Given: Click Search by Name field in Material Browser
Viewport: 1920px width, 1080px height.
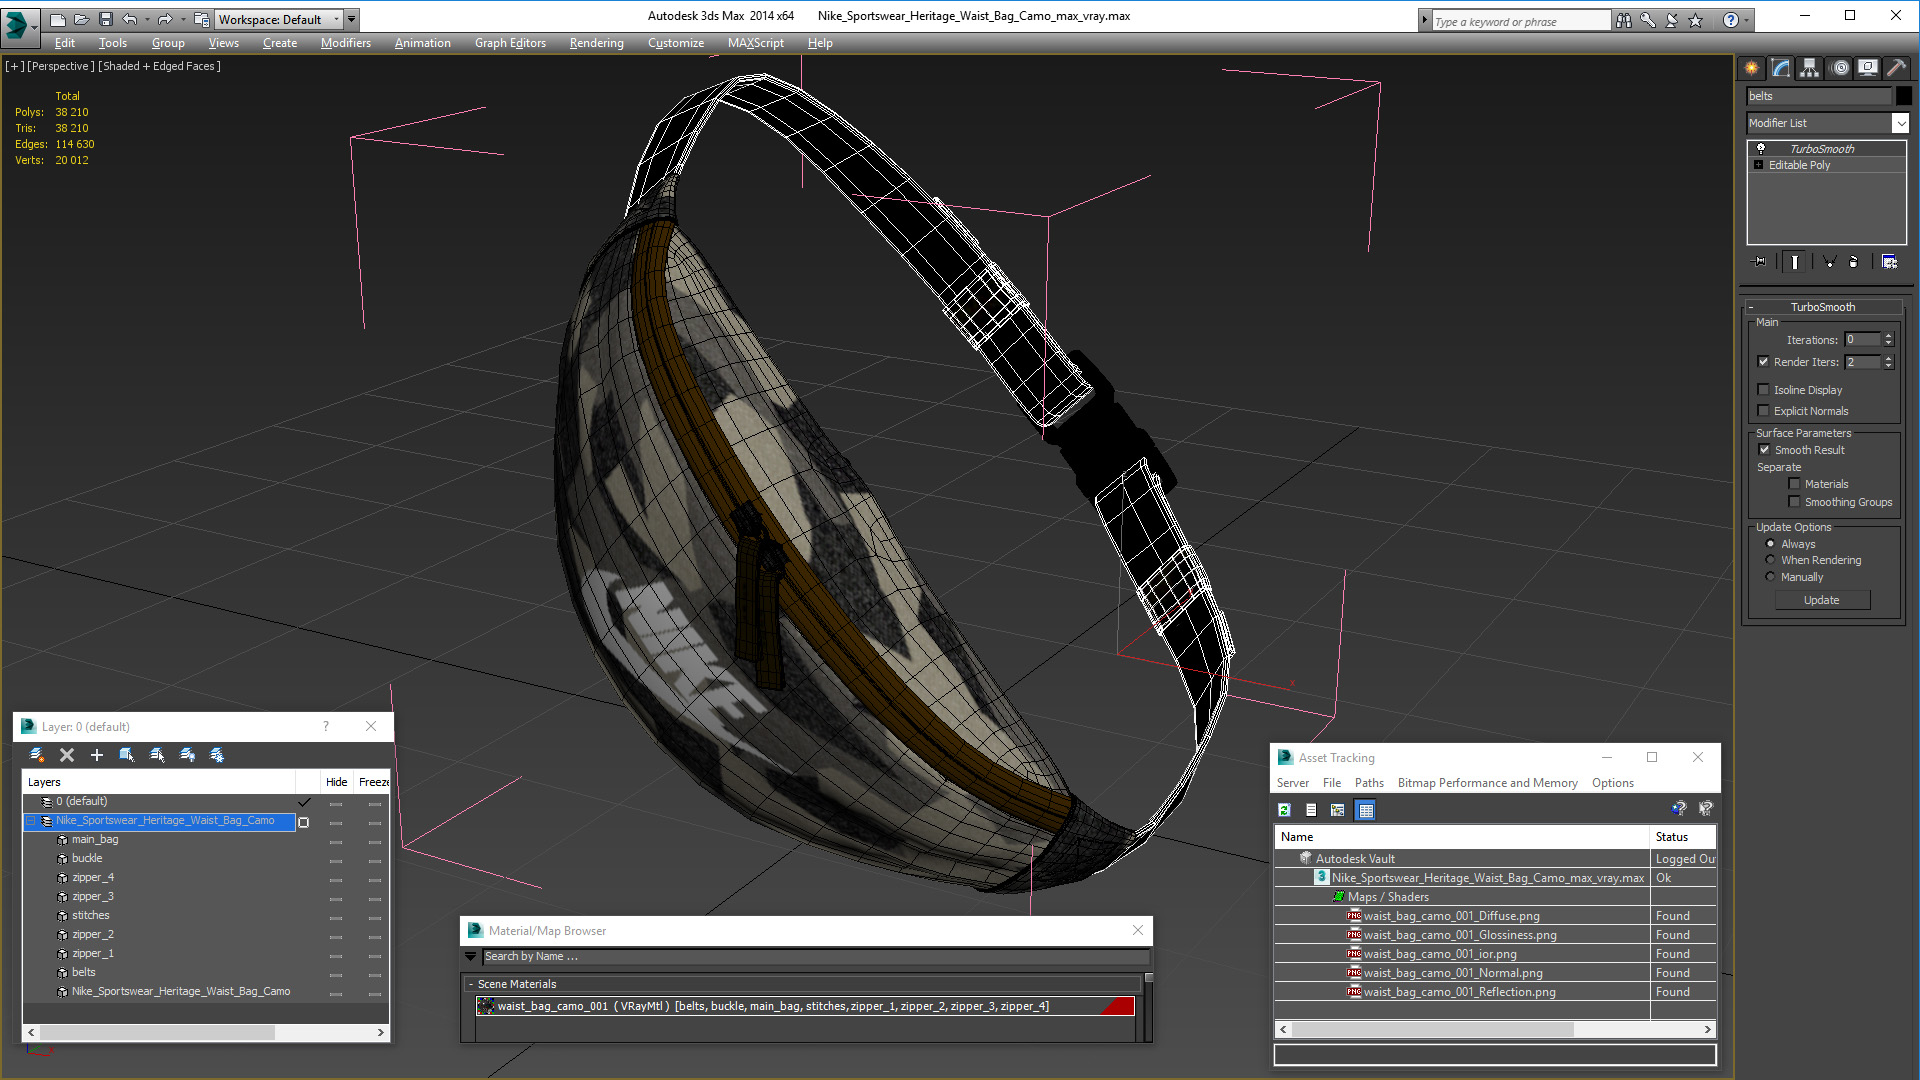Looking at the screenshot, I should [815, 957].
